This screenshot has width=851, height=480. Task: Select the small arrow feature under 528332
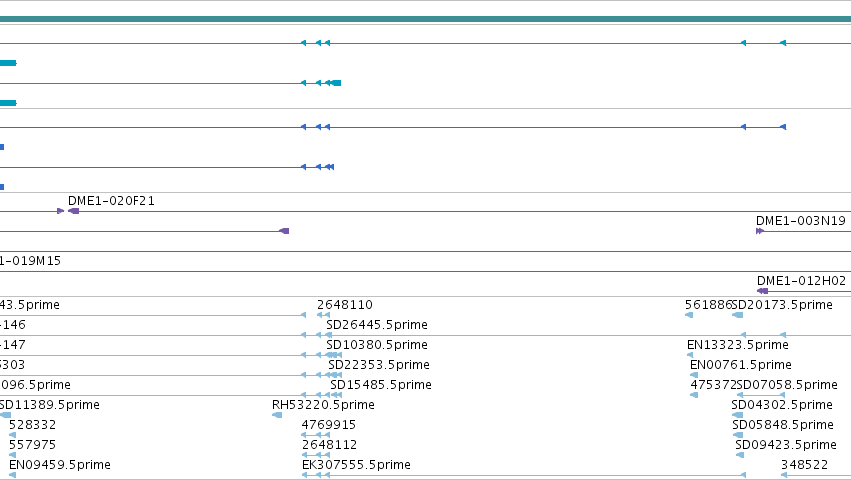[x=12, y=435]
